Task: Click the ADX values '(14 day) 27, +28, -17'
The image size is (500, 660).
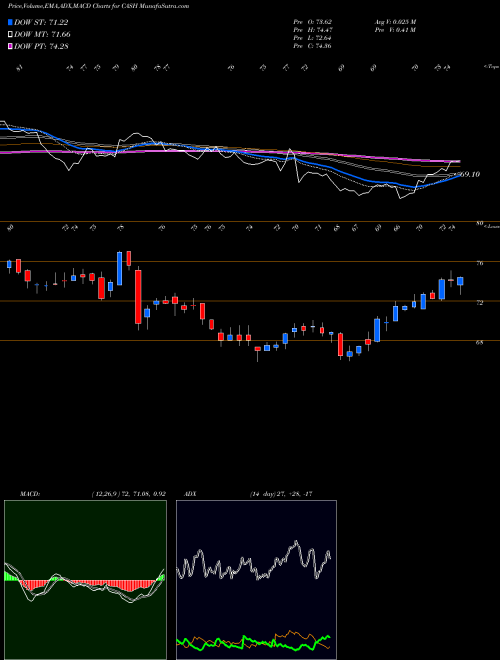Action: [x=281, y=494]
